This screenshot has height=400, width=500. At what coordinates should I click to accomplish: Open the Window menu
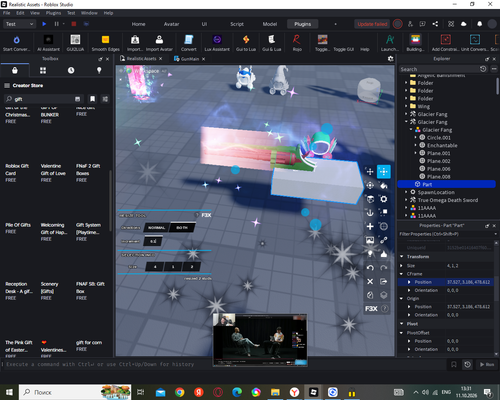click(89, 13)
